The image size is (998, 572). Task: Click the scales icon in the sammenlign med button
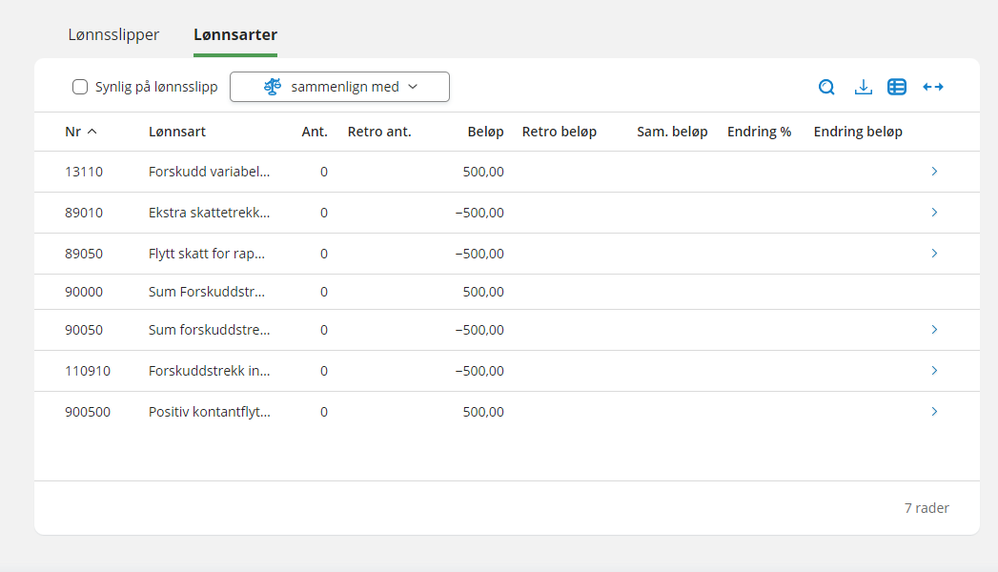pos(272,87)
